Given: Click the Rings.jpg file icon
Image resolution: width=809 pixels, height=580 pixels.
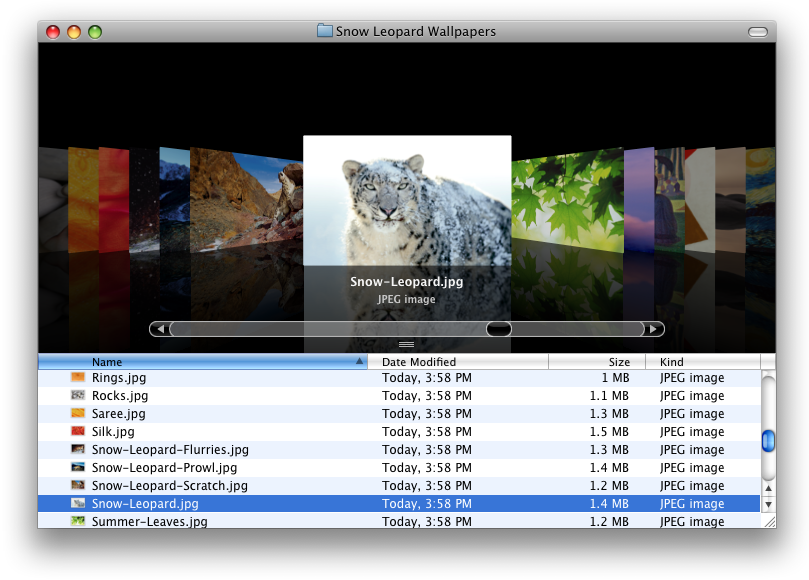Looking at the screenshot, I should click(78, 378).
